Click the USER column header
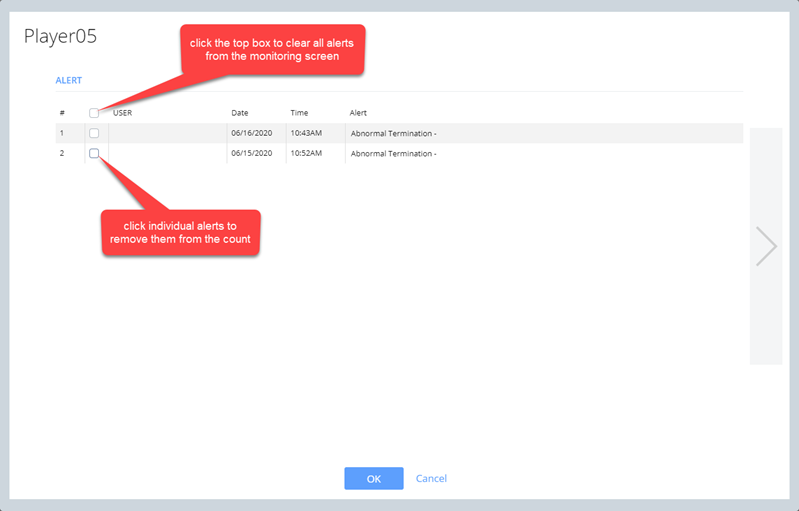 pos(123,113)
